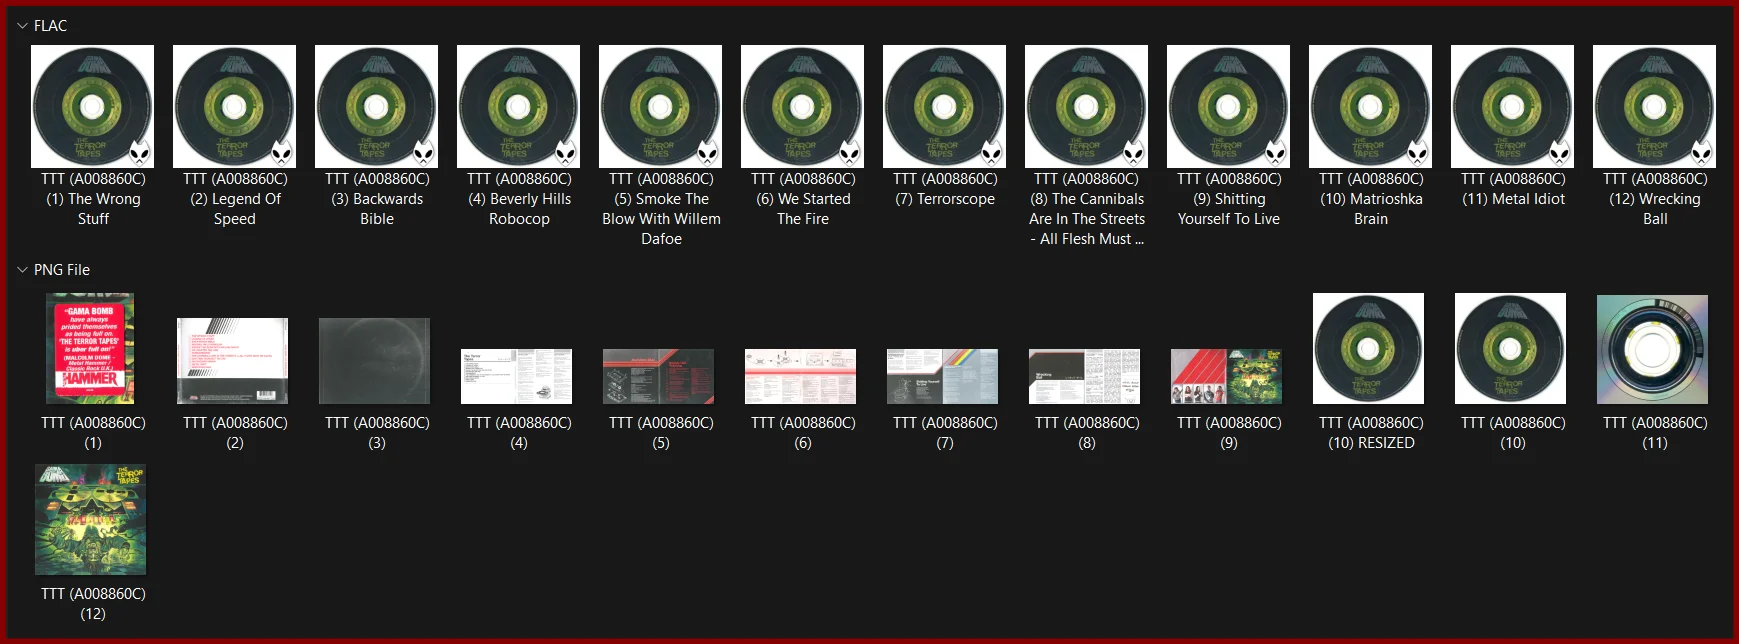1739x644 pixels.
Task: Select FLAC icon for (4) Beverly Hills Robocop
Action: [519, 106]
